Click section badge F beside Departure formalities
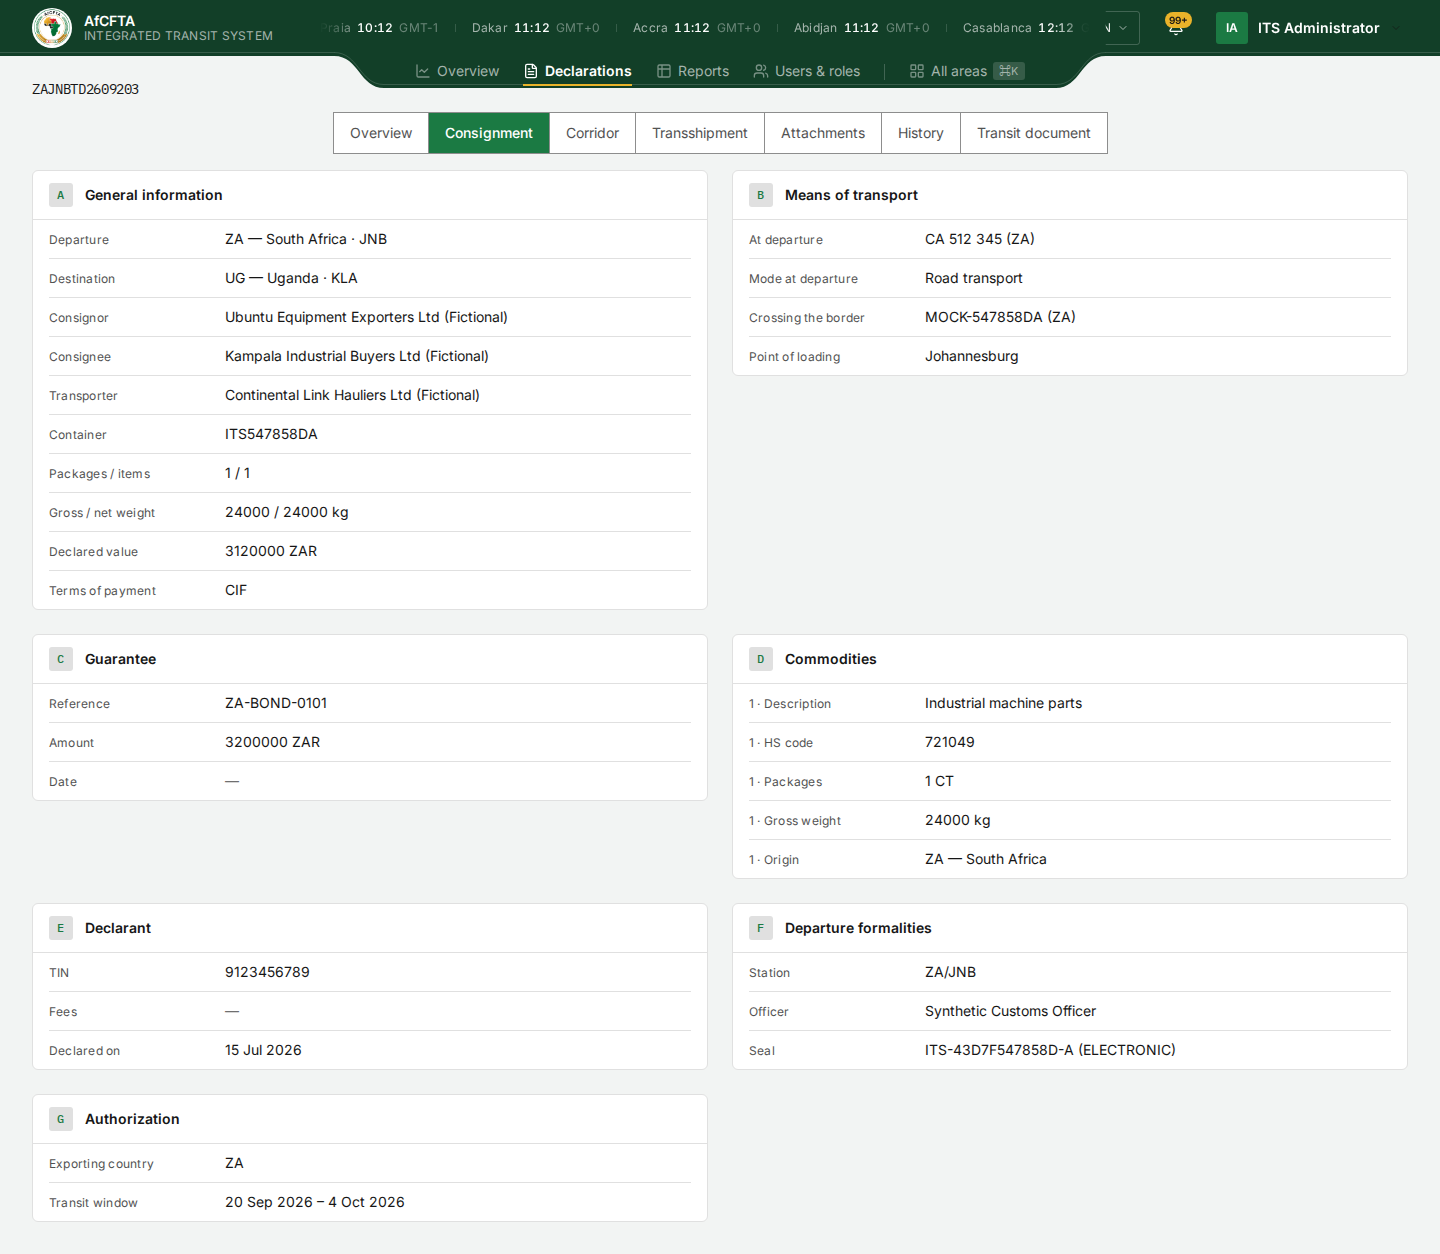Screen dimensions: 1440x1254 pyautogui.click(x=761, y=928)
